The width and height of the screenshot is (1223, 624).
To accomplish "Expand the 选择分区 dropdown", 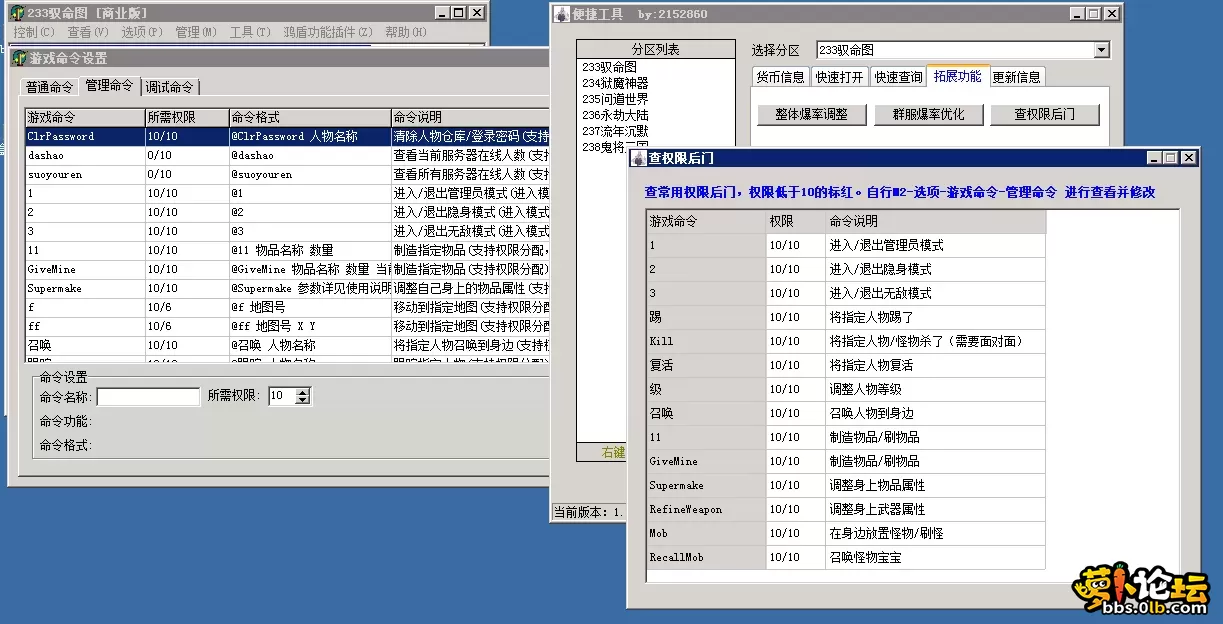I will click(x=1101, y=50).
